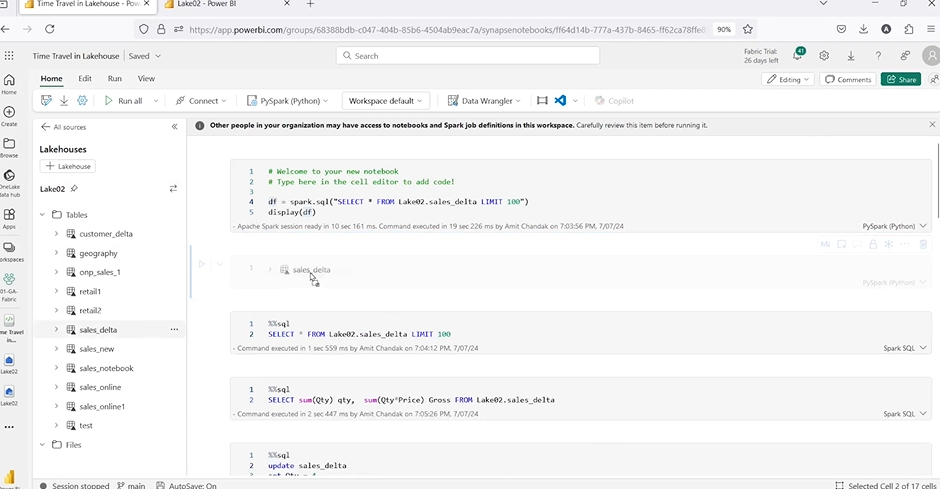Click the app launcher grid icon
The image size is (940, 489).
coord(9,56)
